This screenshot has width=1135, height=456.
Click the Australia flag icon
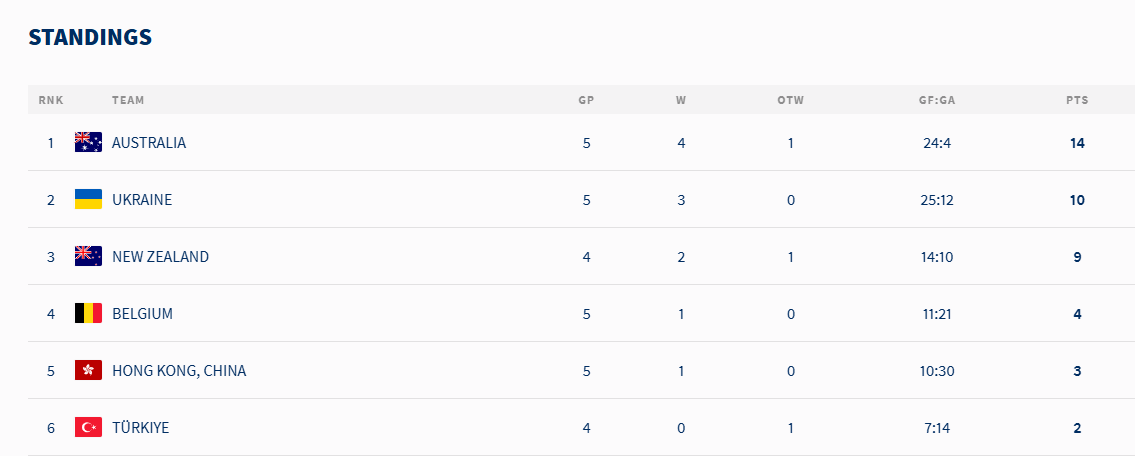click(88, 143)
